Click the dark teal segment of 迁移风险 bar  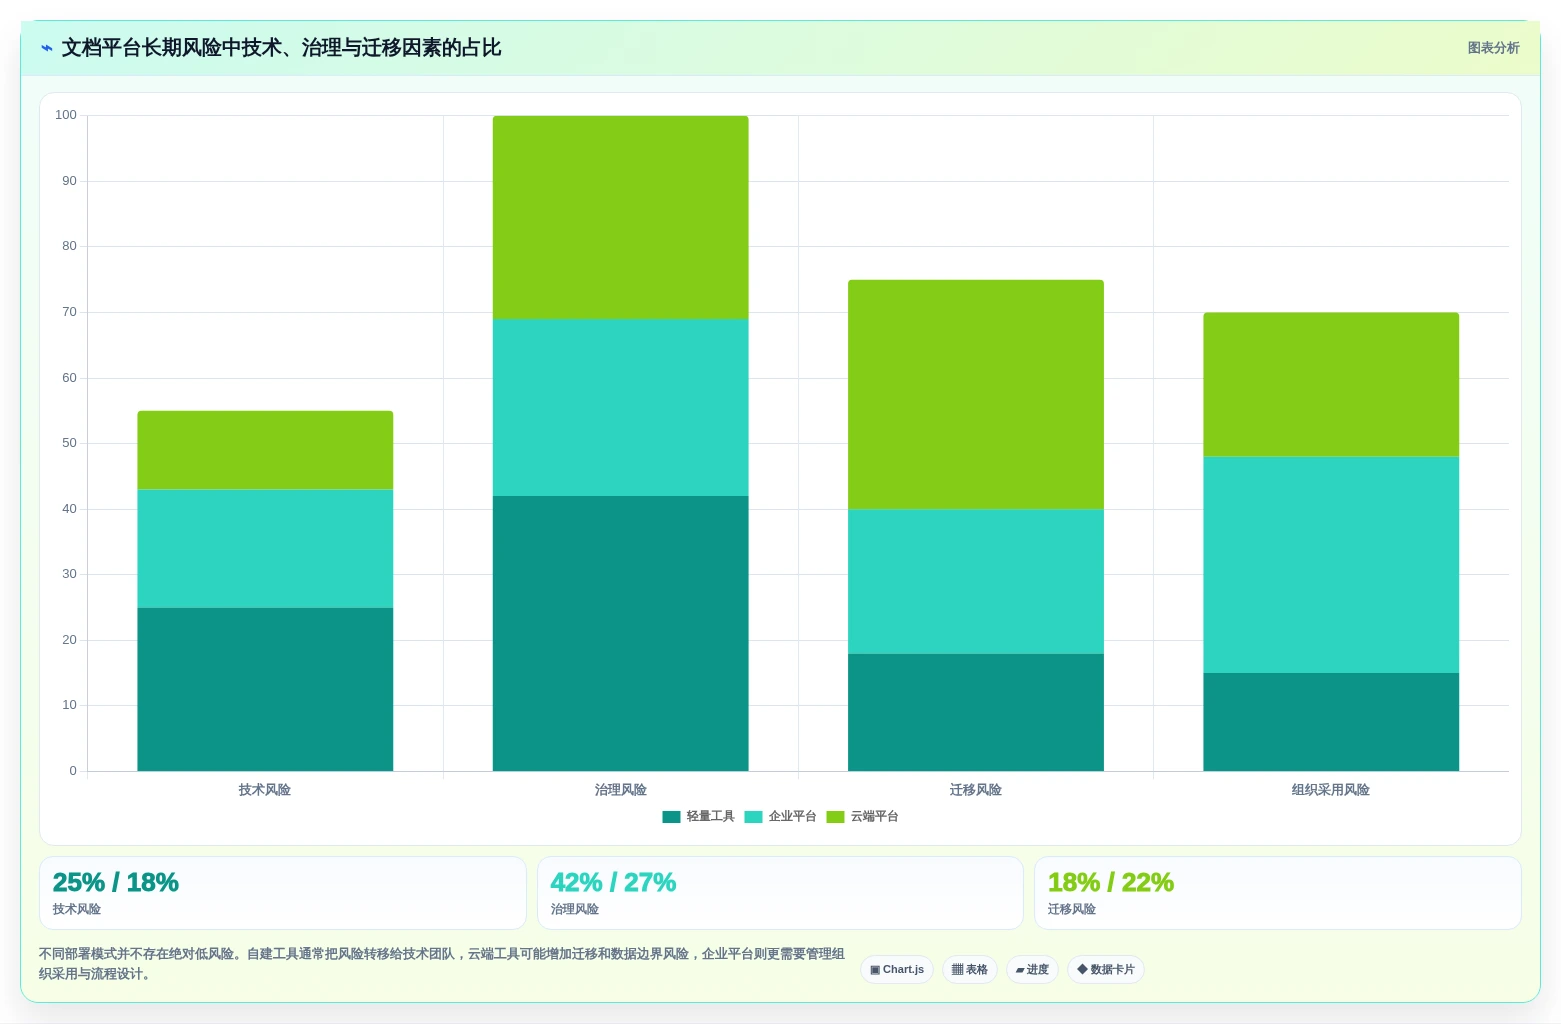coord(976,712)
